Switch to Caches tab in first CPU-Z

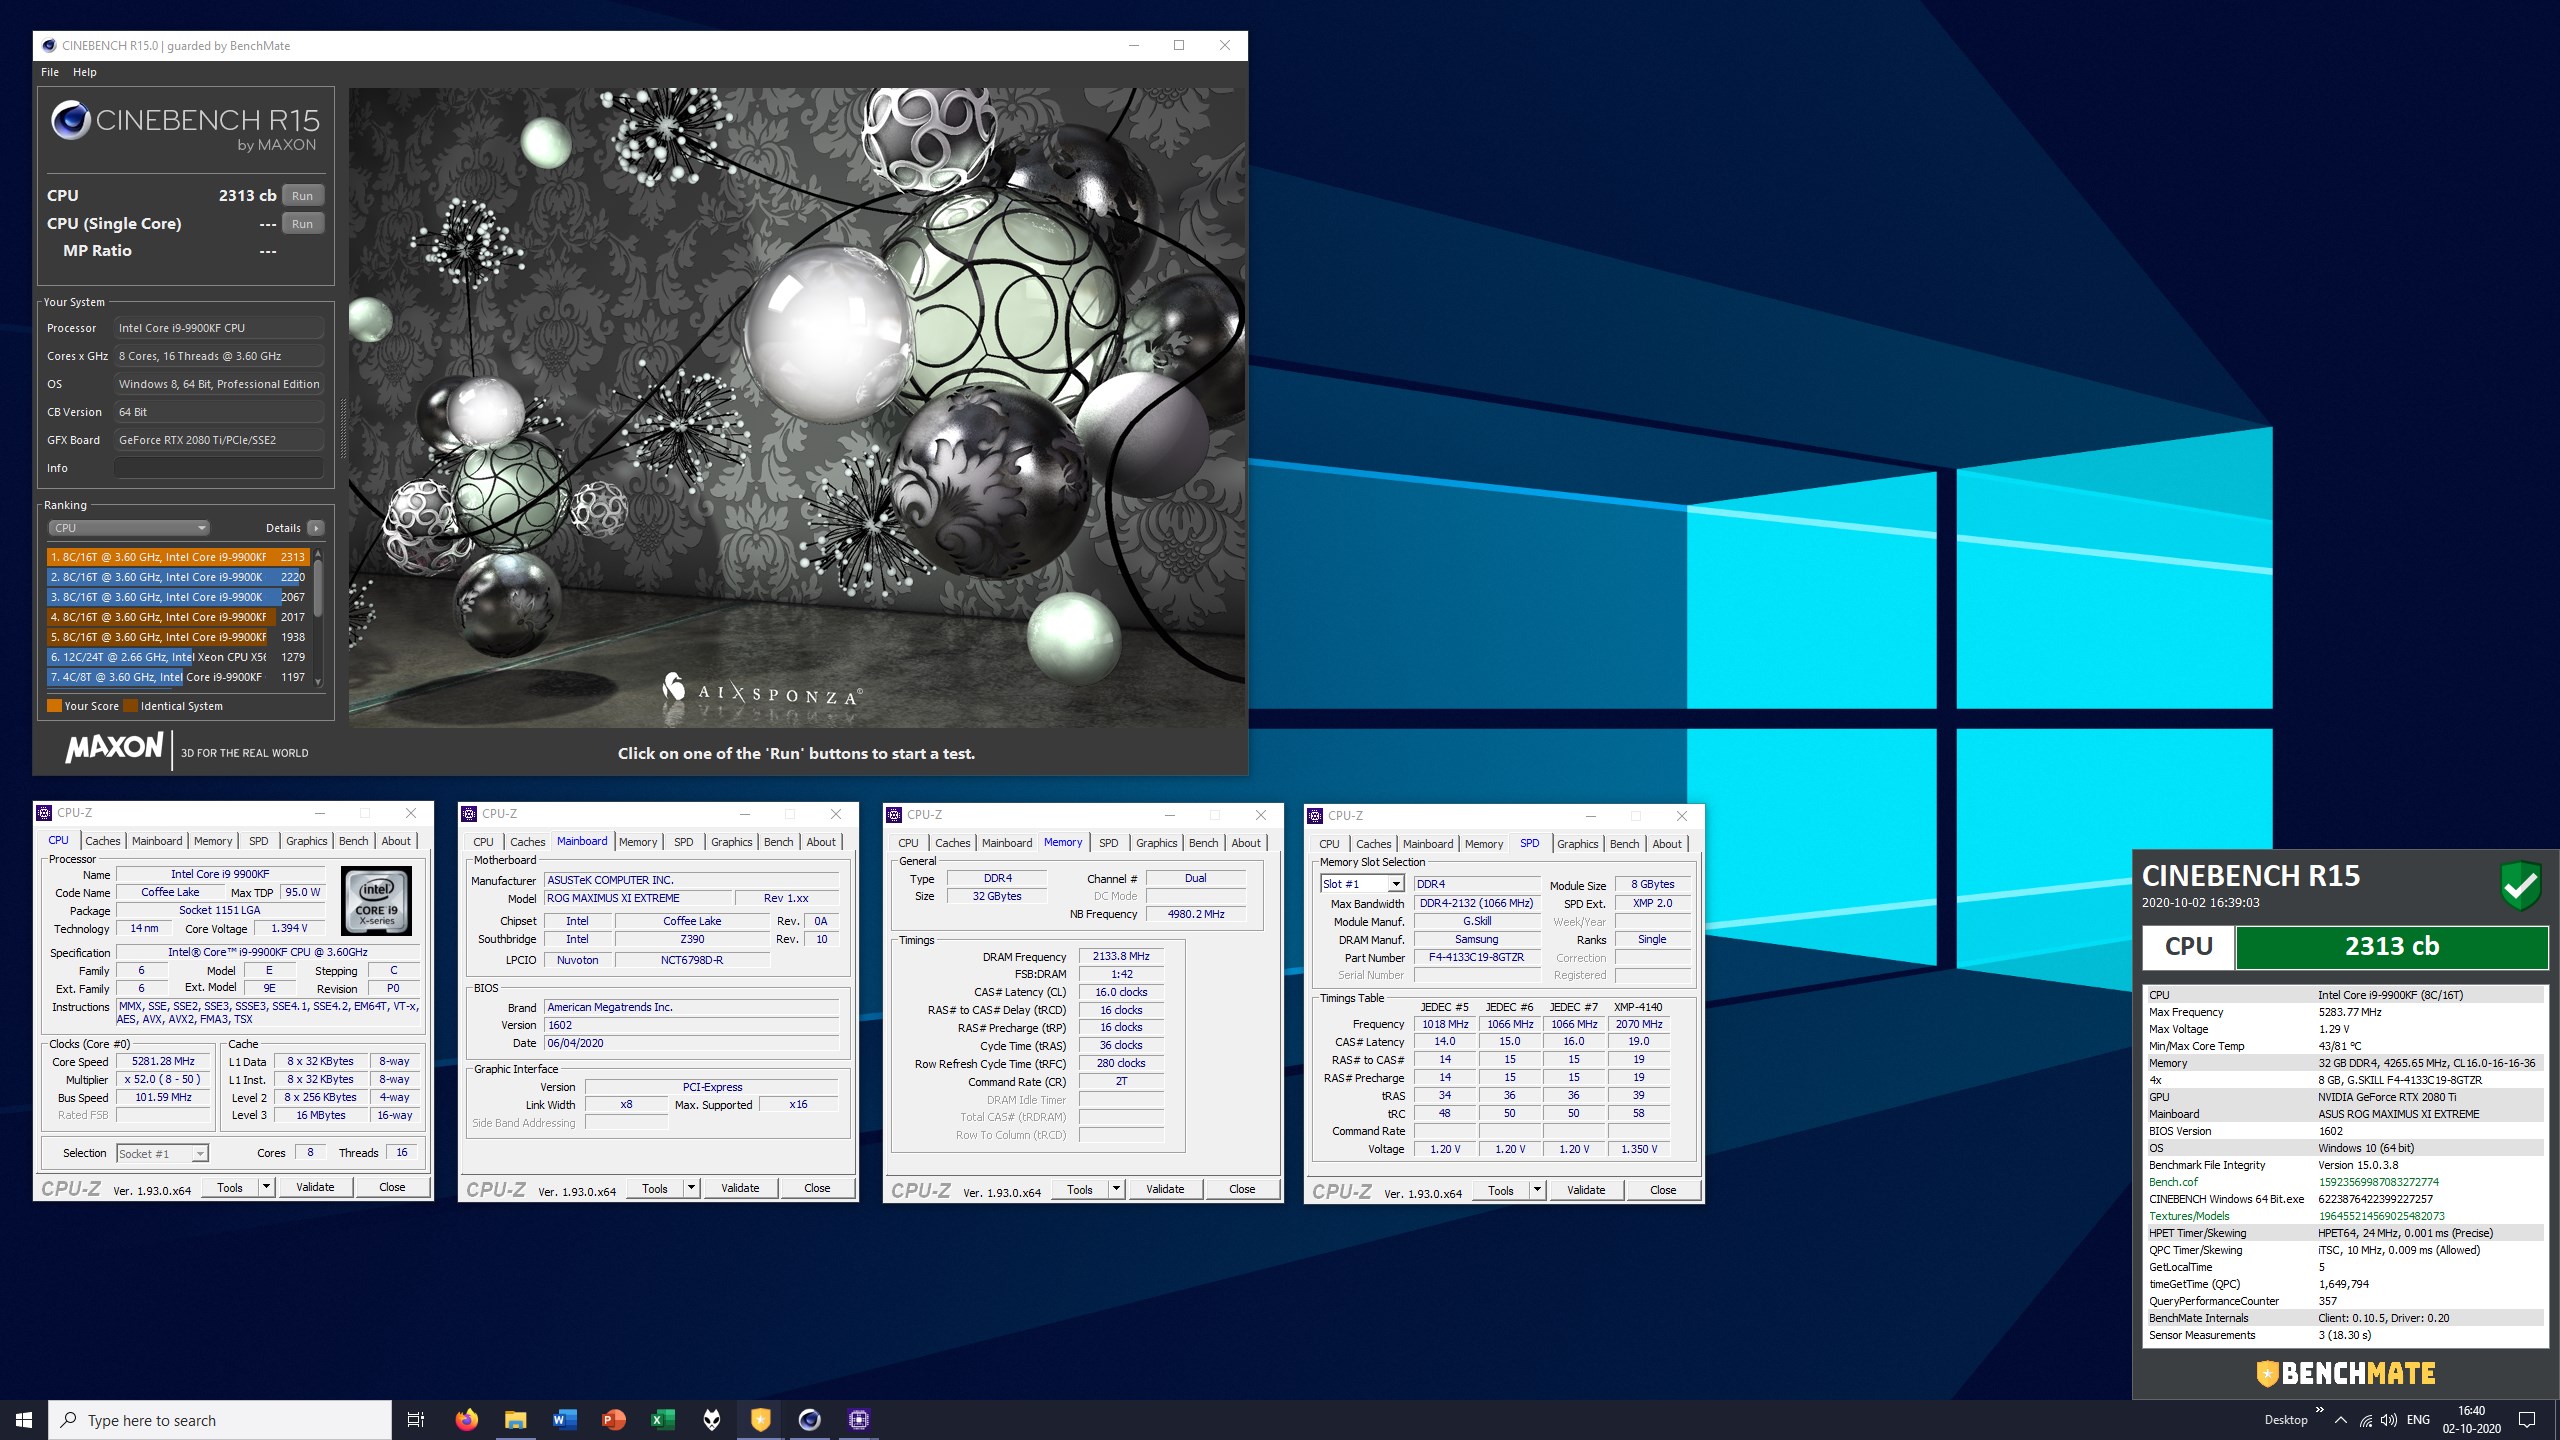click(102, 841)
